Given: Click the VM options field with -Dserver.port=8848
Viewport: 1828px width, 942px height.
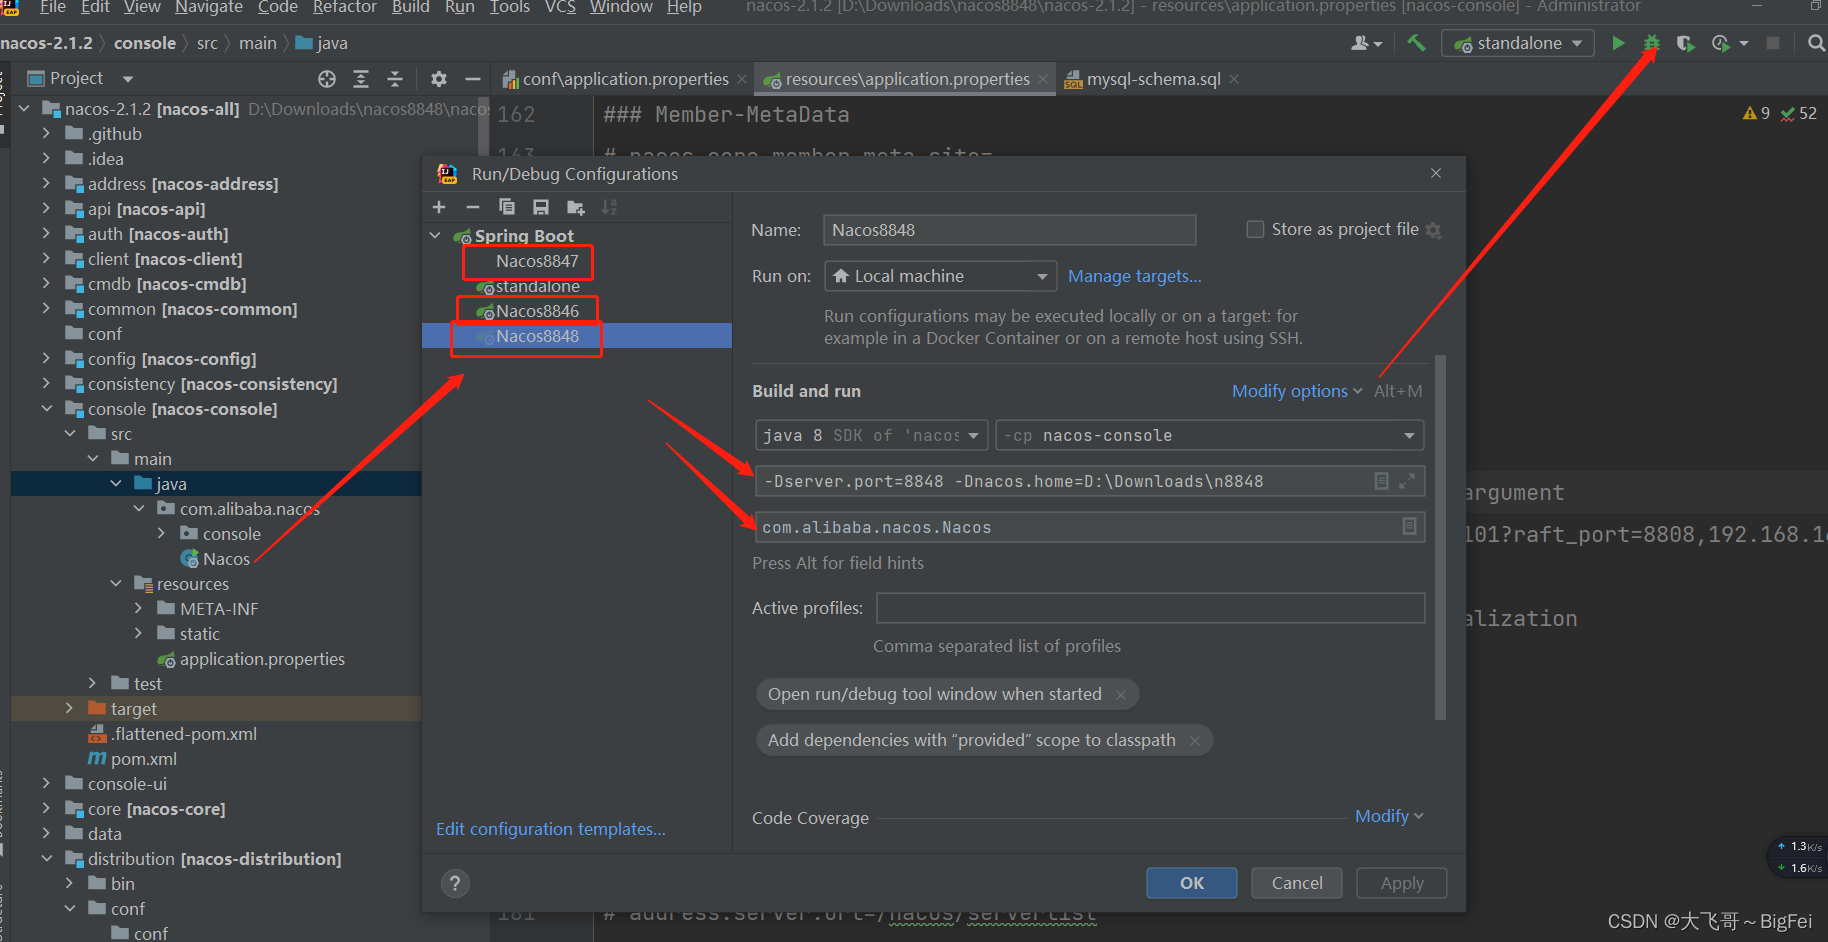Looking at the screenshot, I should point(1090,481).
